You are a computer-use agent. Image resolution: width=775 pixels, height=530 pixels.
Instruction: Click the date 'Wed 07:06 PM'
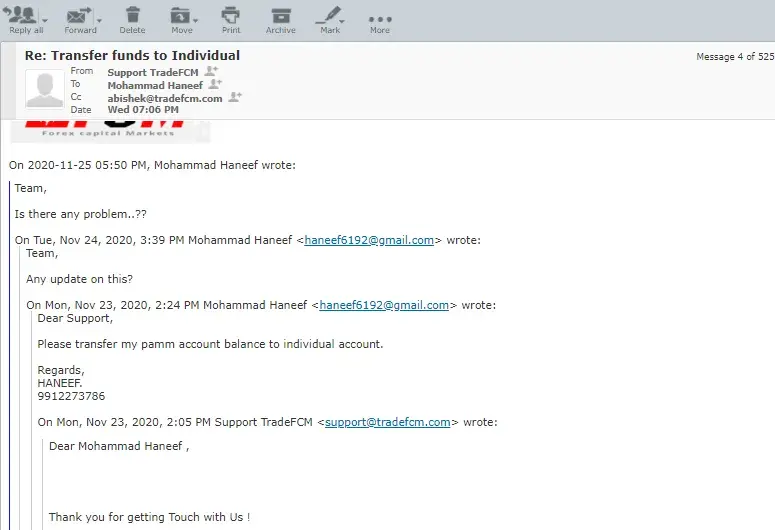click(x=143, y=110)
